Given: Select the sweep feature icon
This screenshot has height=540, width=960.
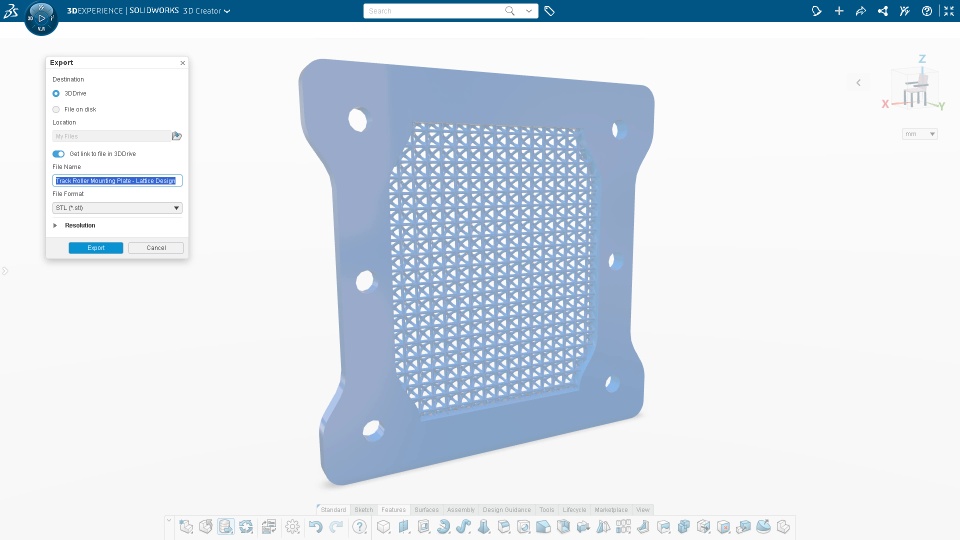Looking at the screenshot, I should 463,527.
